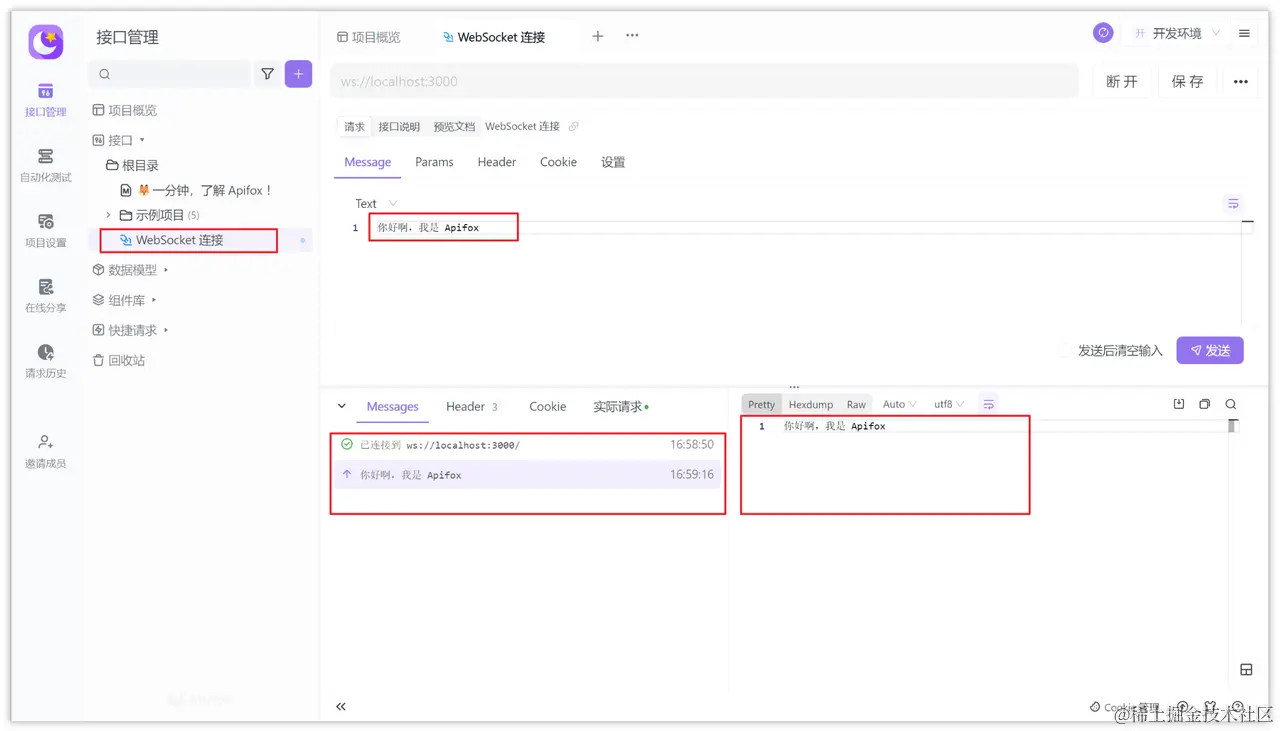
Task: Click the filter funnel icon
Action: [267, 74]
